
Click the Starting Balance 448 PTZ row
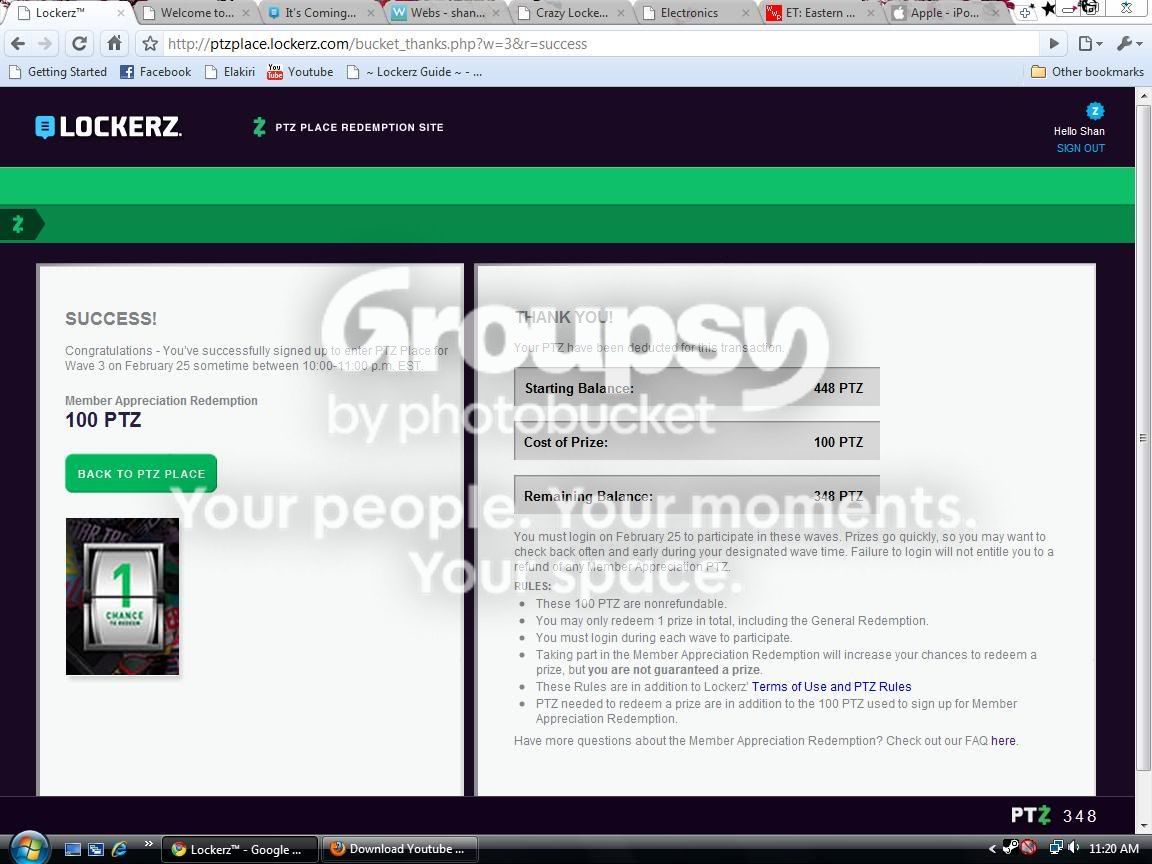[x=696, y=387]
